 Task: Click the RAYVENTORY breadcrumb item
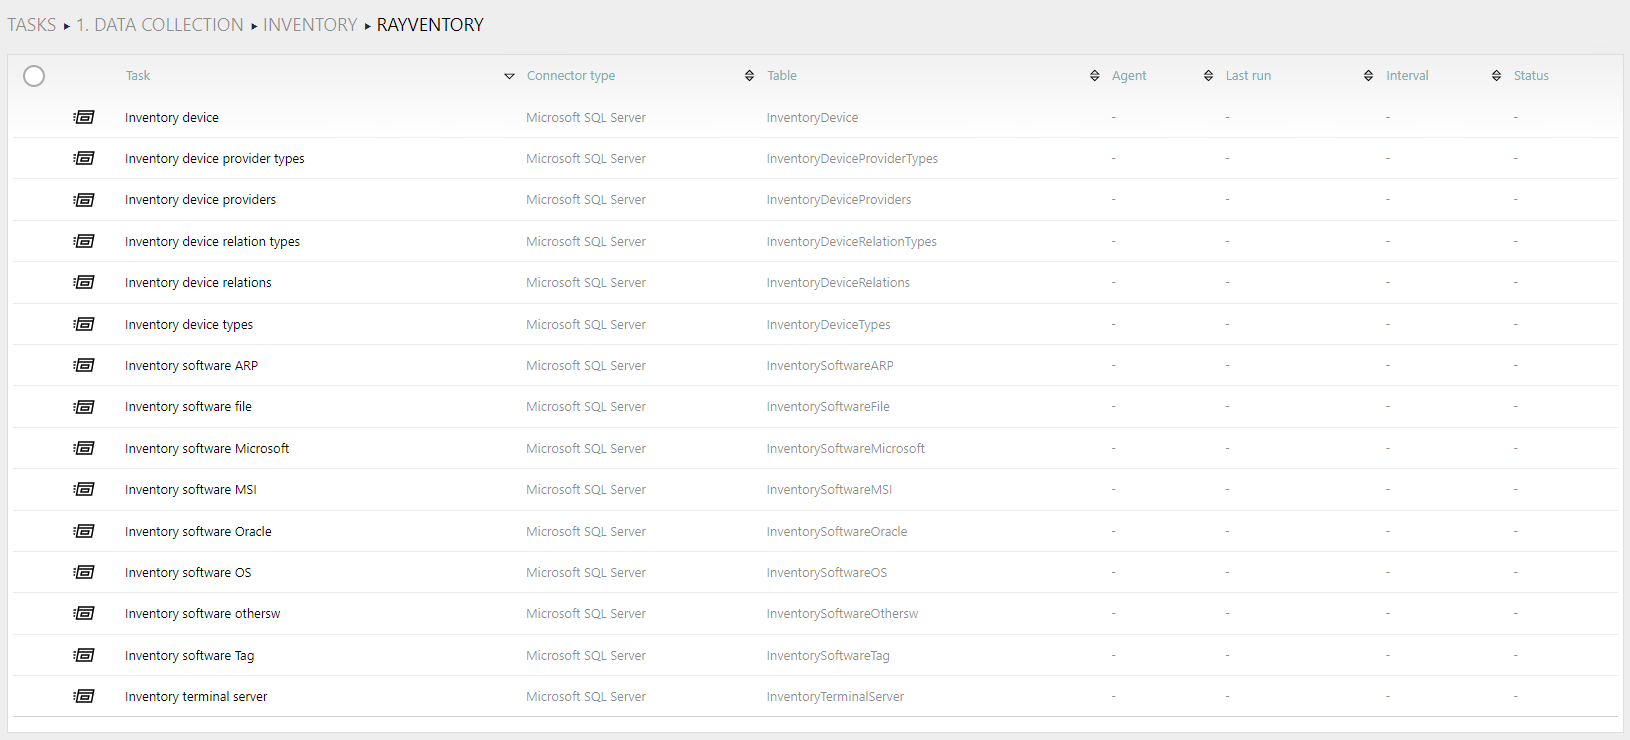pyautogui.click(x=430, y=25)
